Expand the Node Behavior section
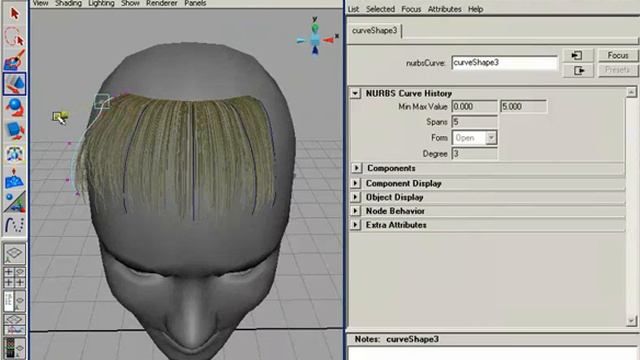Image resolution: width=640 pixels, height=360 pixels. [x=356, y=211]
